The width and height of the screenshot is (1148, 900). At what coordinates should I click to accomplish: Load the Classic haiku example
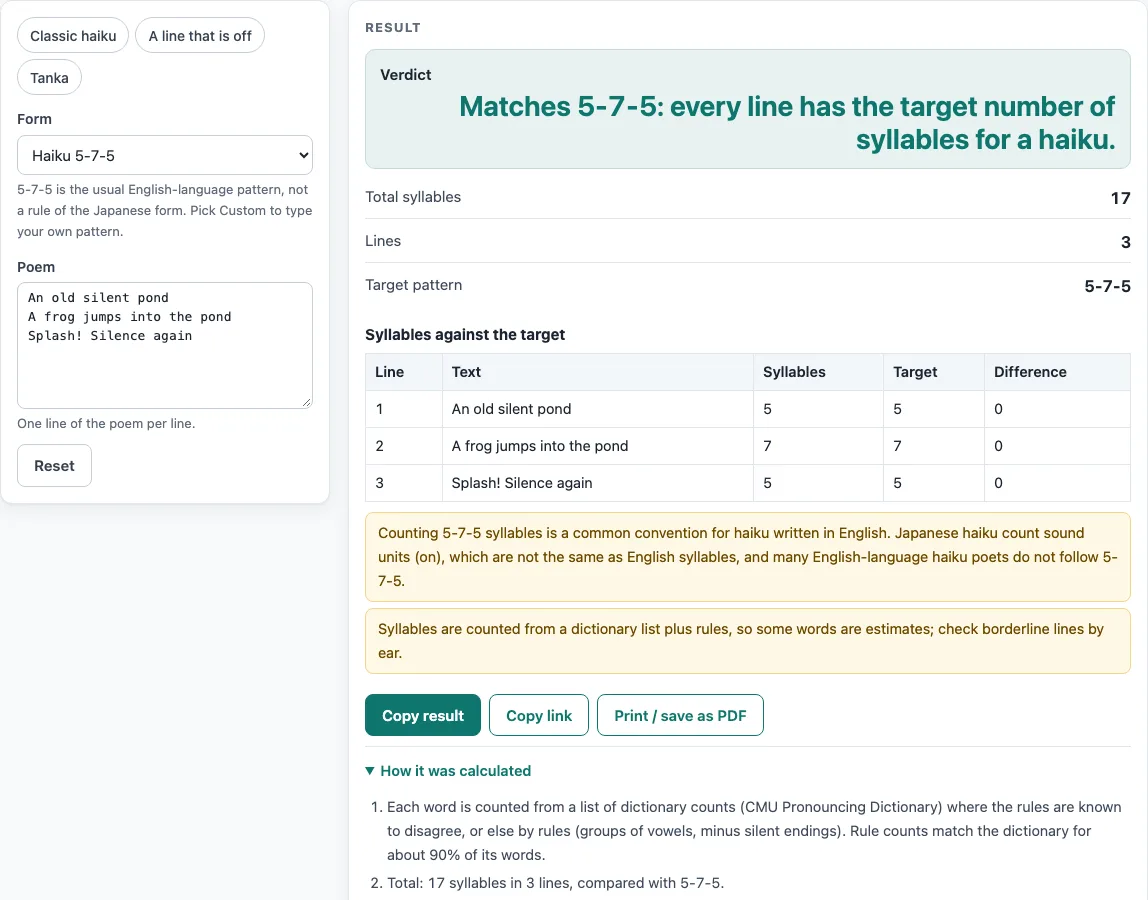tap(73, 36)
